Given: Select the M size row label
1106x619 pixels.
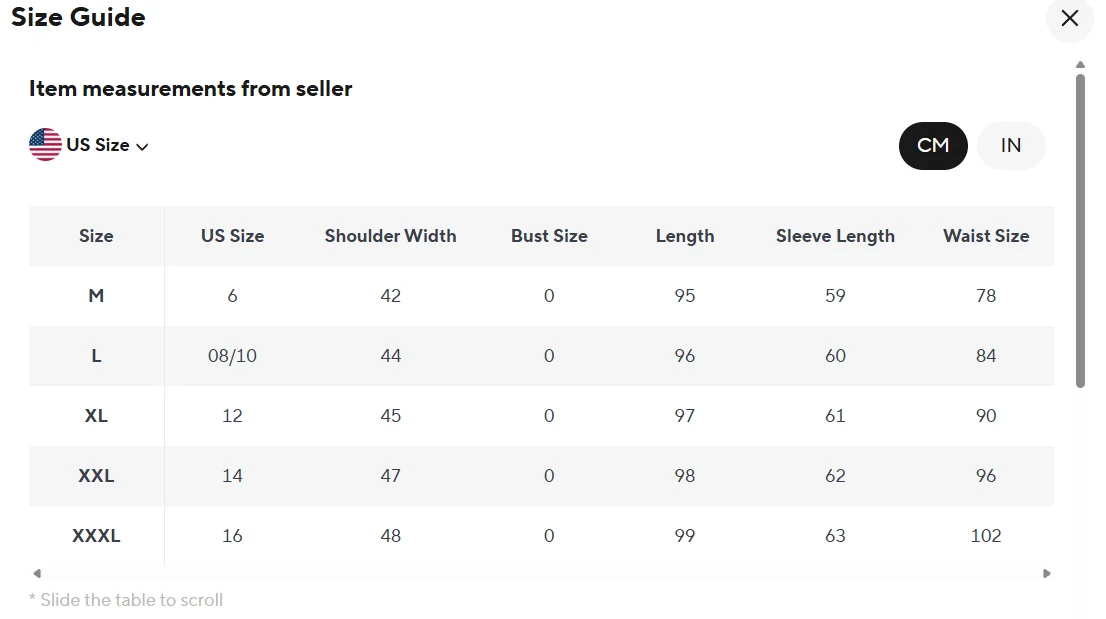Looking at the screenshot, I should click(x=96, y=296).
